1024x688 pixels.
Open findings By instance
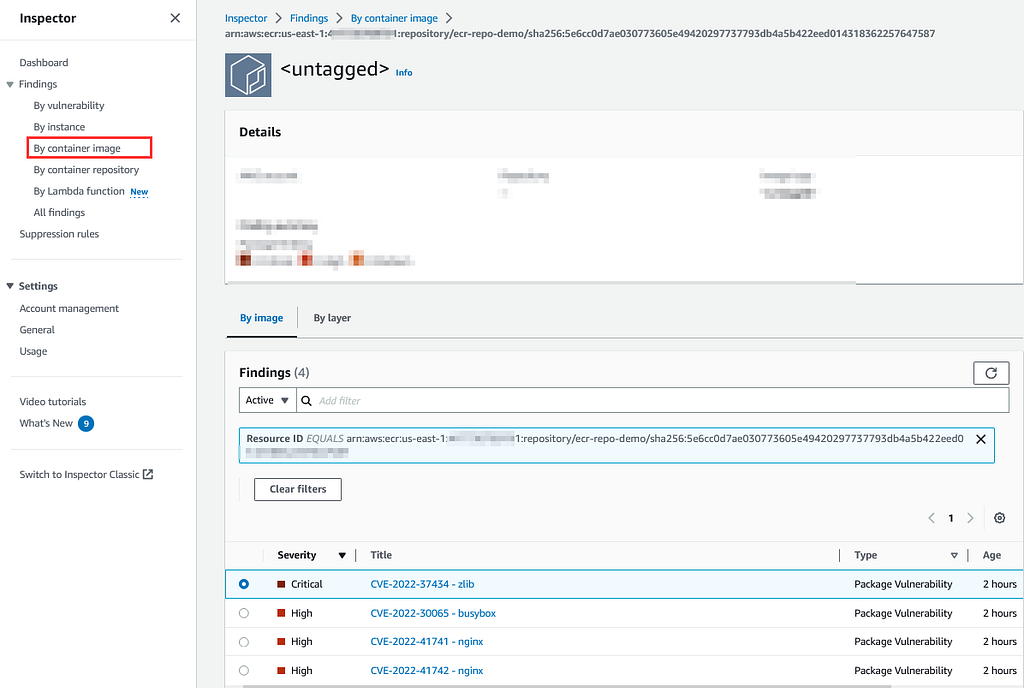tap(59, 127)
